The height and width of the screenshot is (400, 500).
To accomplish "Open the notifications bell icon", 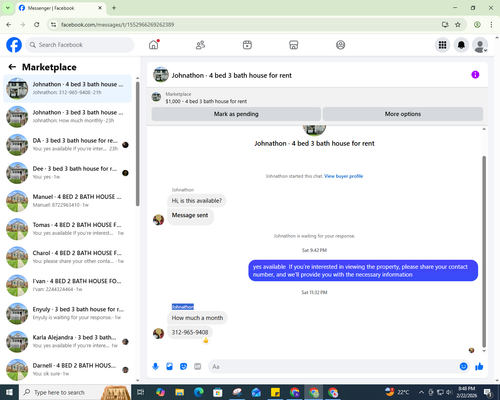I will (x=461, y=45).
